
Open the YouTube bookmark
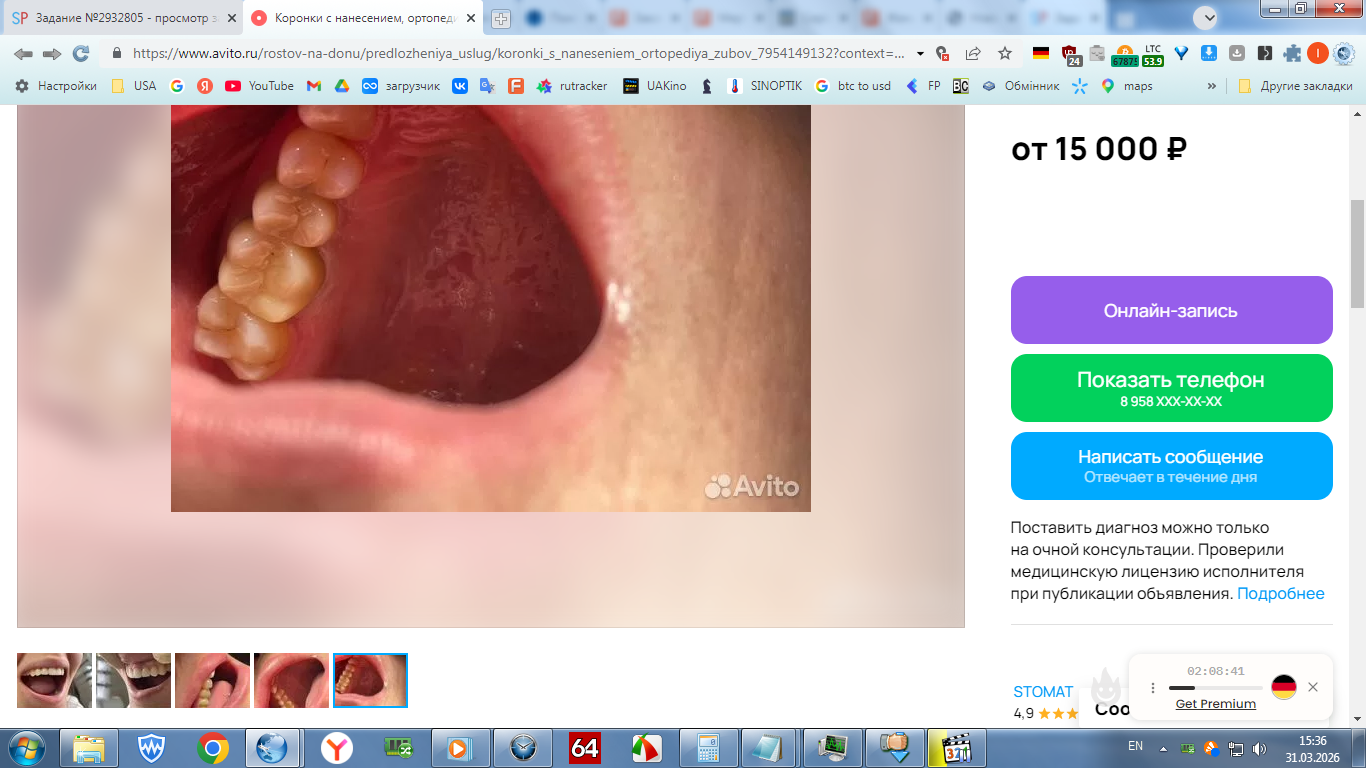coord(260,86)
